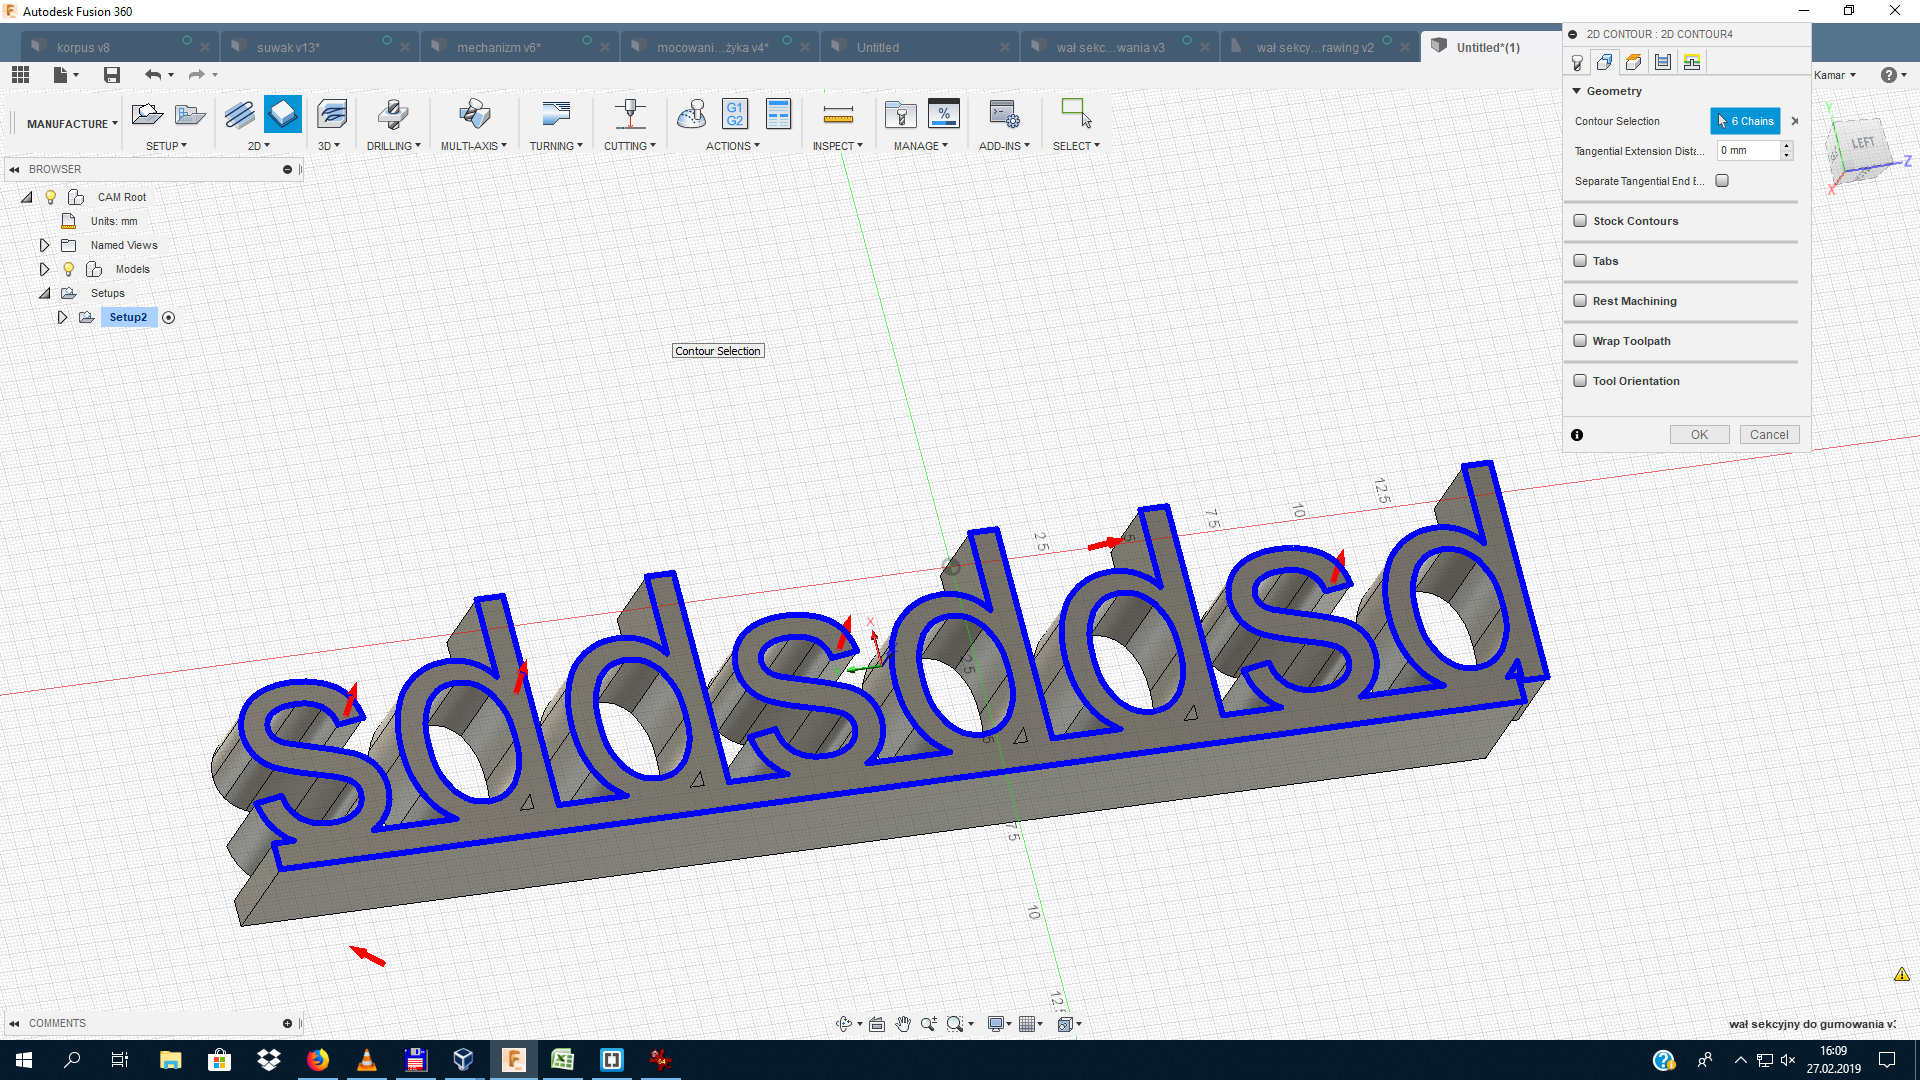Screen dimensions: 1920x1080
Task: Enable the Wrap Toolpath checkbox
Action: (x=1580, y=341)
